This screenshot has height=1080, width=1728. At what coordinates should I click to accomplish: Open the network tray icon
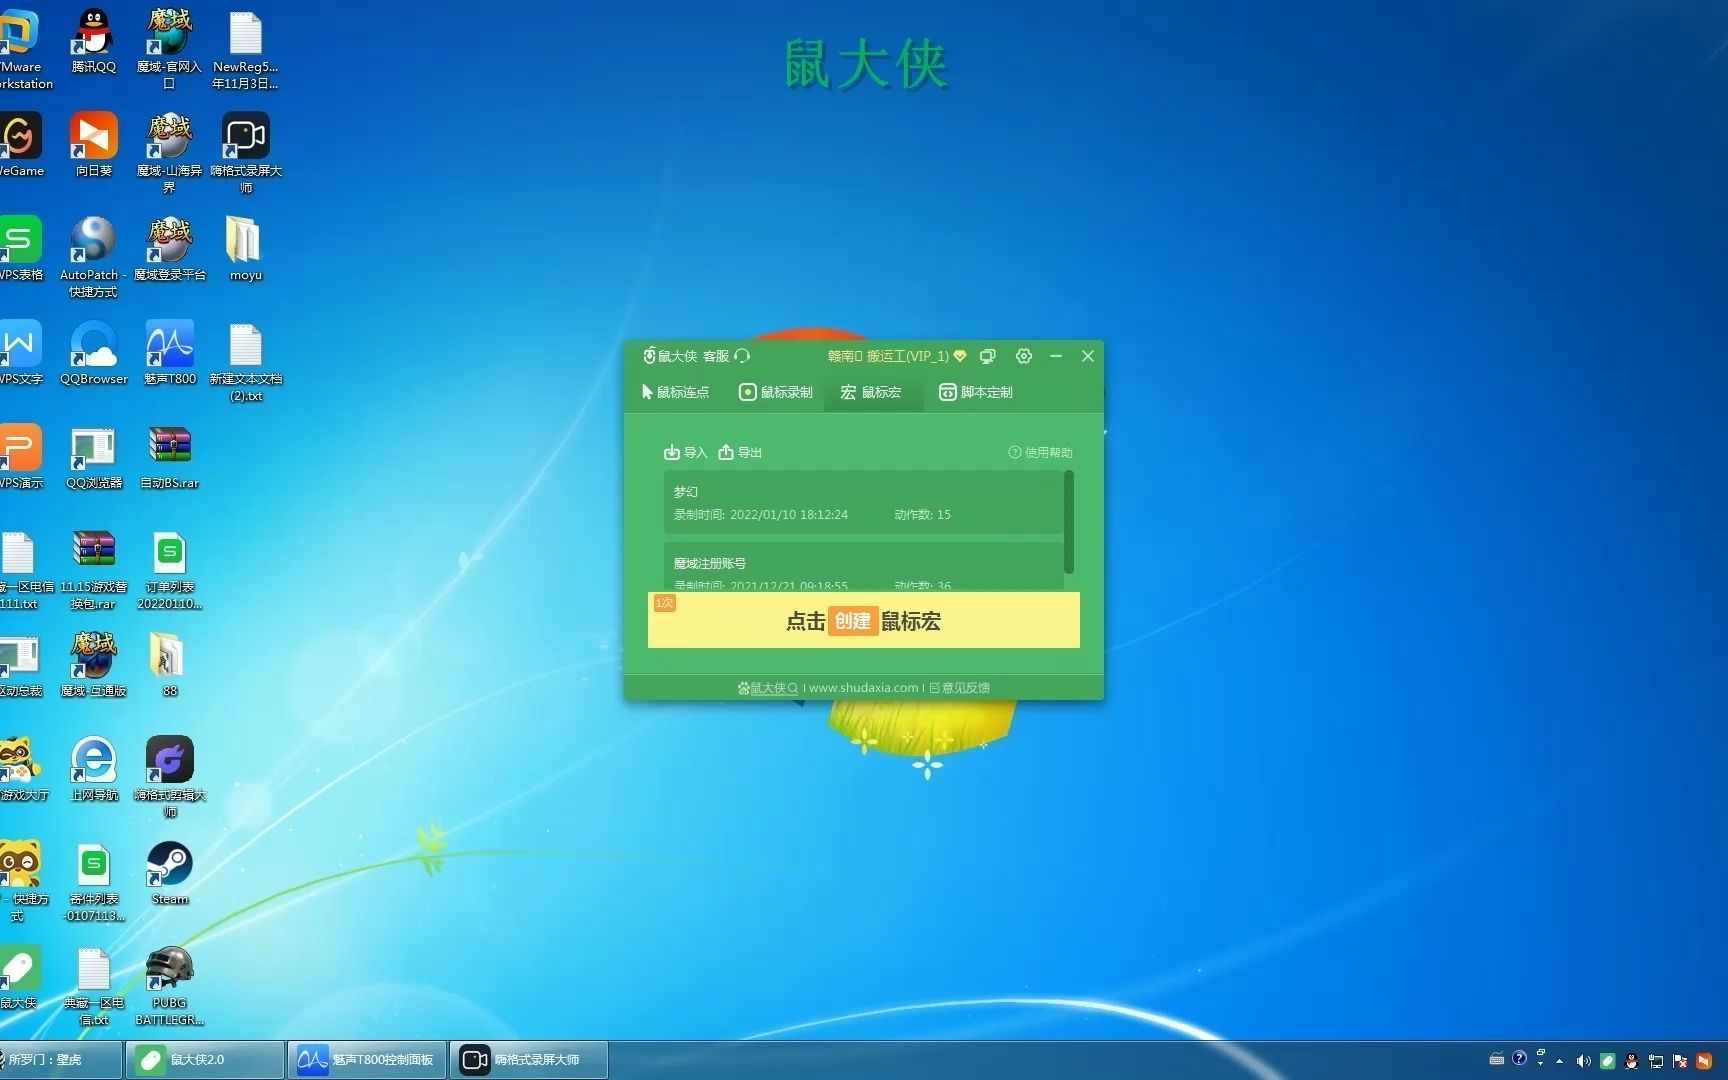[1656, 1061]
